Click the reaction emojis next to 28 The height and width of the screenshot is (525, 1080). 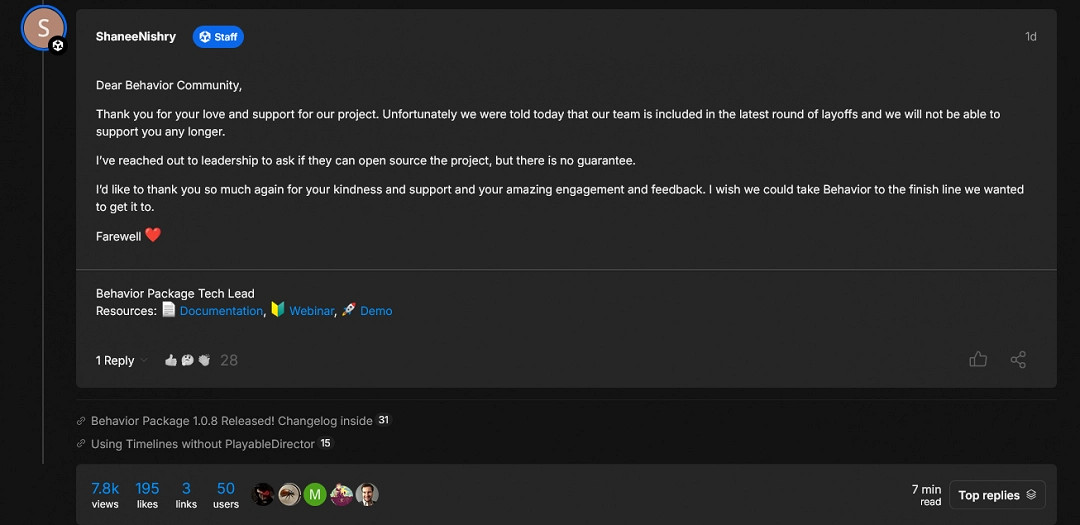point(188,361)
